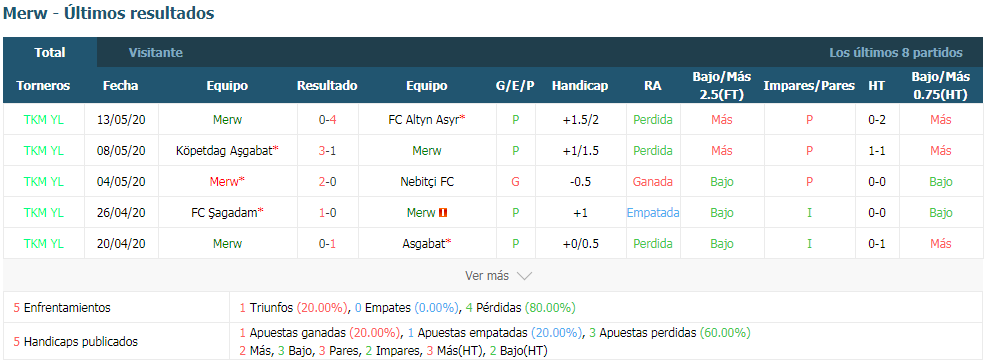The image size is (989, 364).
Task: Click the Impares/Pares column header
Action: point(809,86)
